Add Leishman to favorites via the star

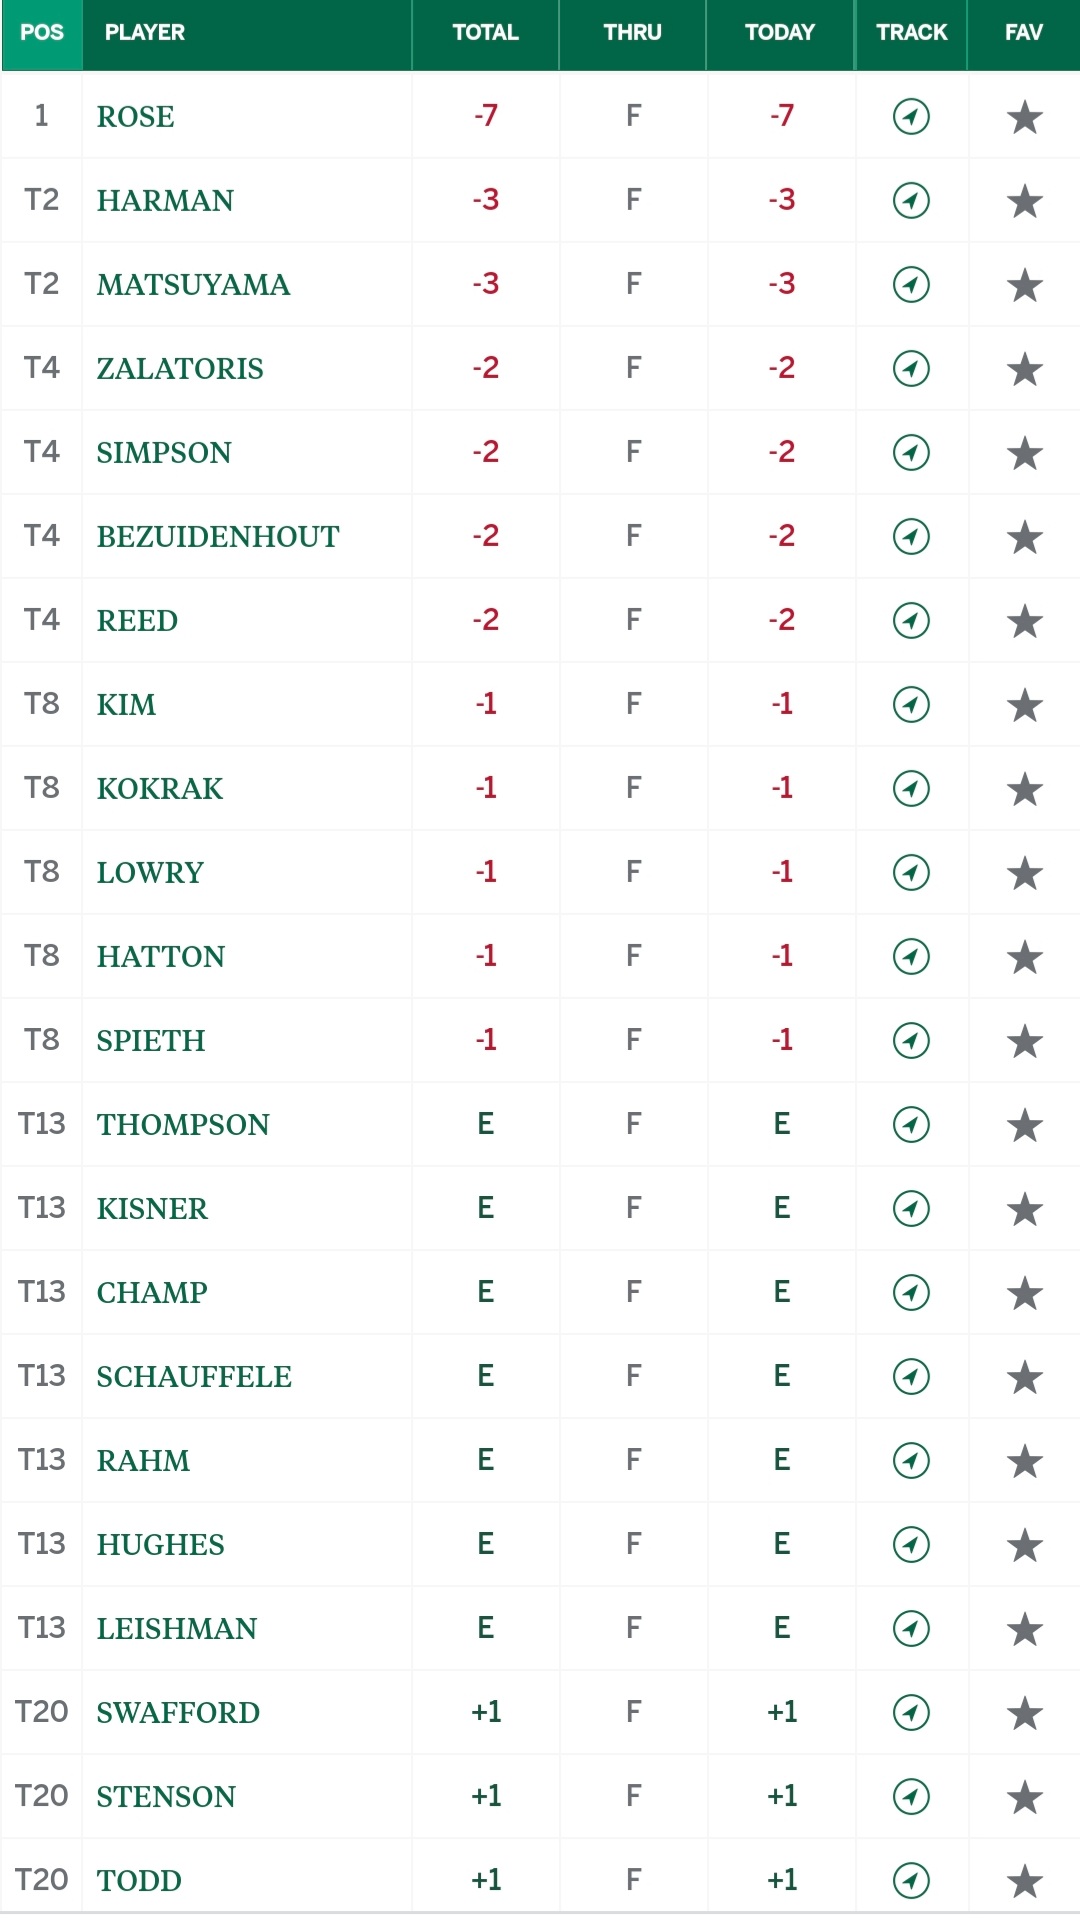[1025, 1629]
